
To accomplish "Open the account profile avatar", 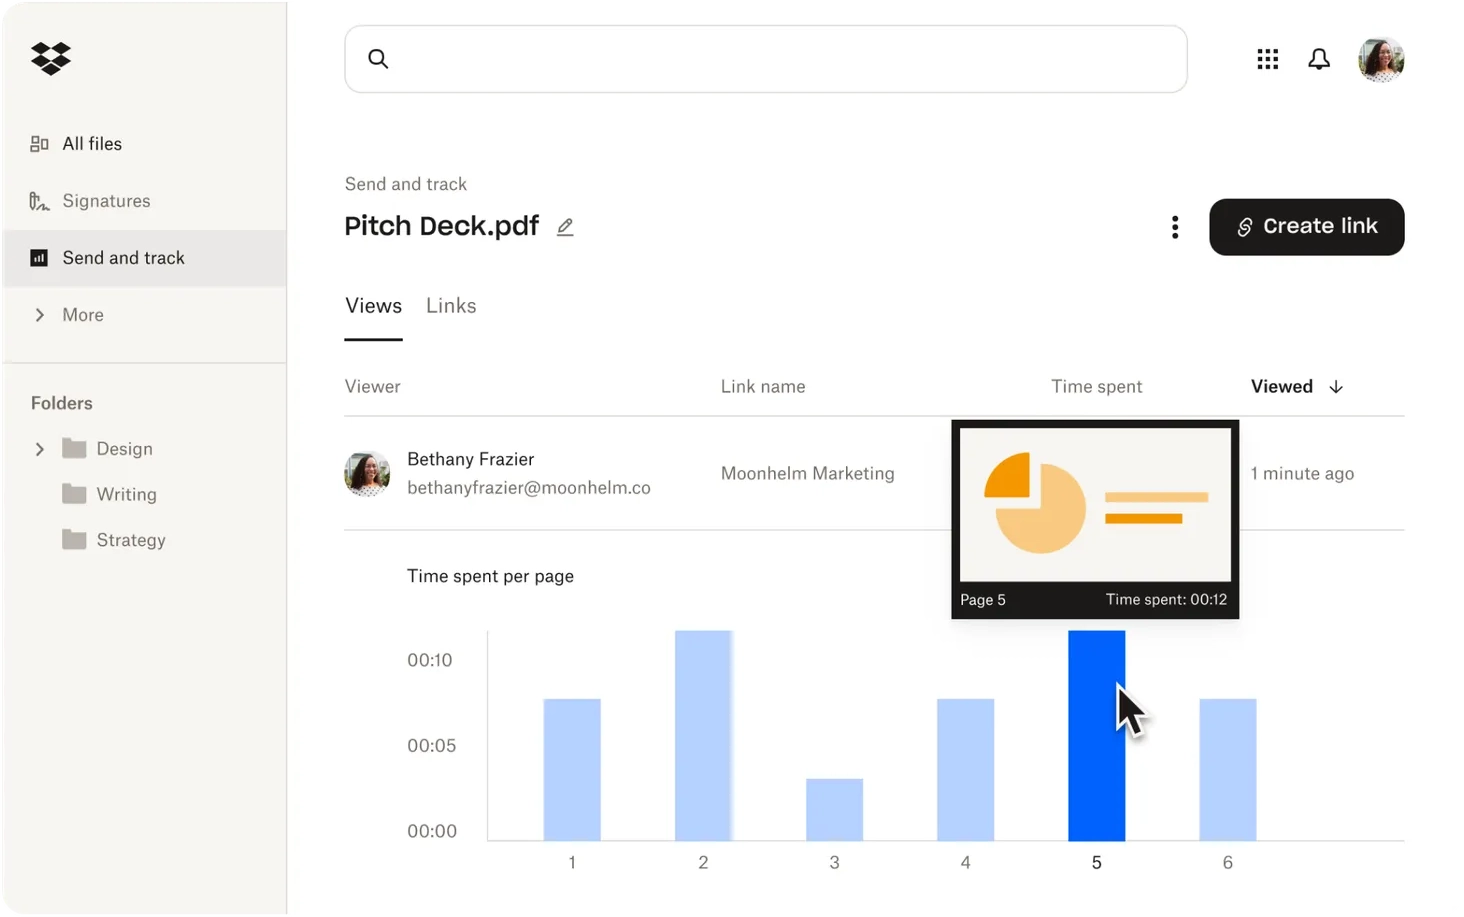I will (x=1380, y=60).
